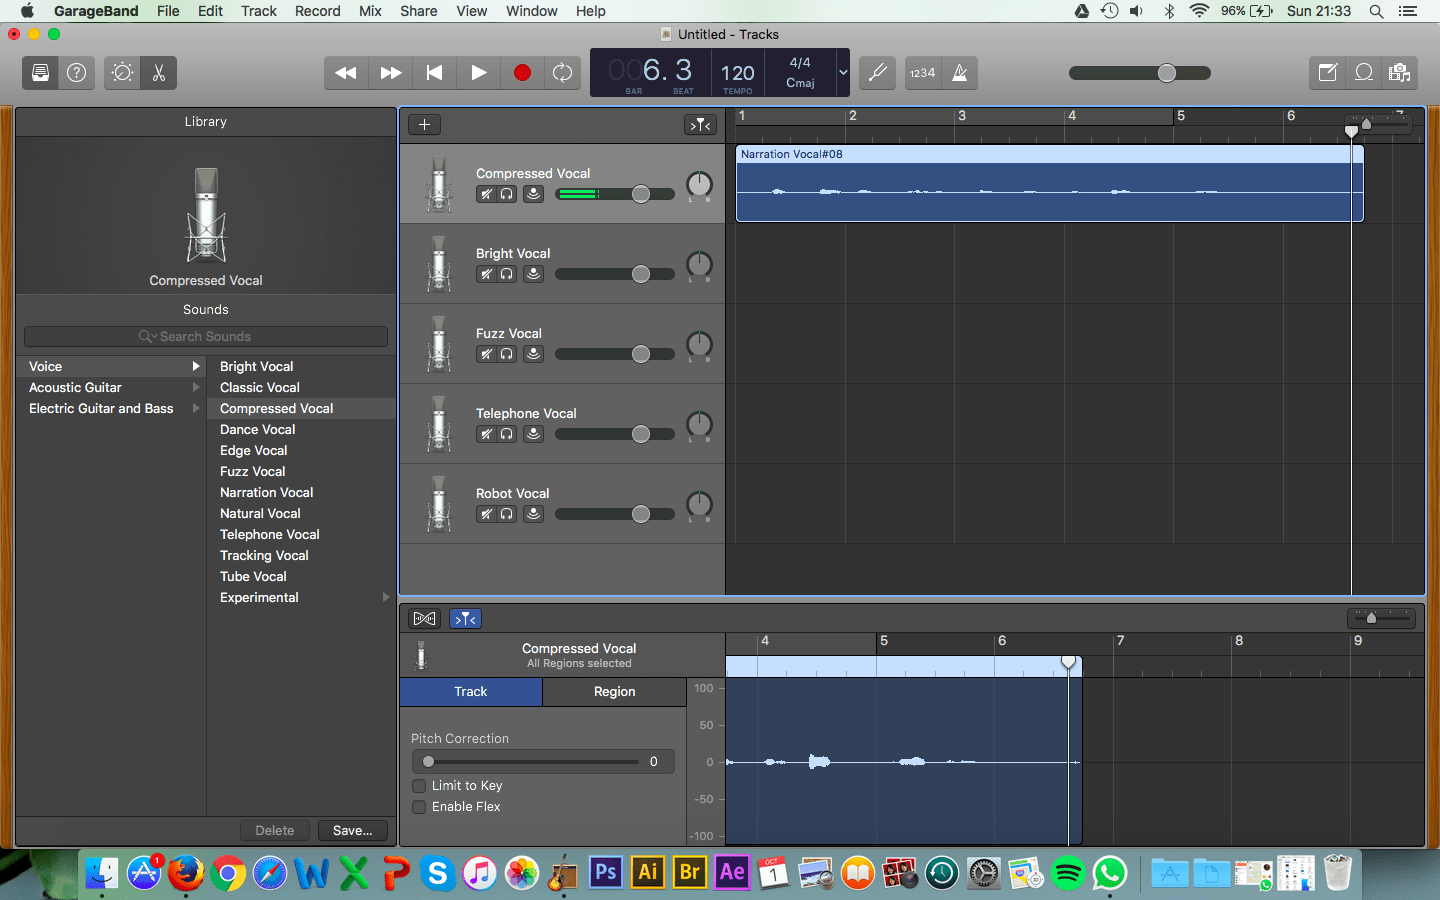The height and width of the screenshot is (900, 1440).
Task: Click the Fast Forward button
Action: (x=391, y=73)
